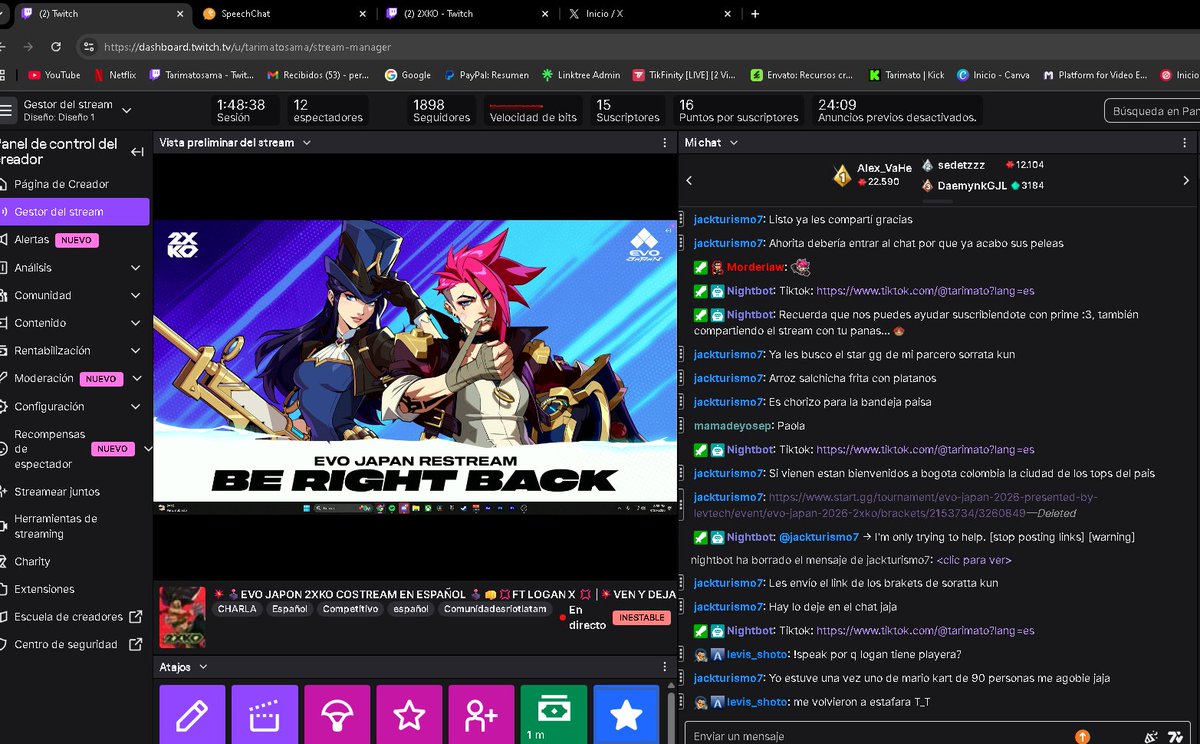Click the external link icon for Escuela de creadores
The width and height of the screenshot is (1200, 744).
tap(136, 617)
